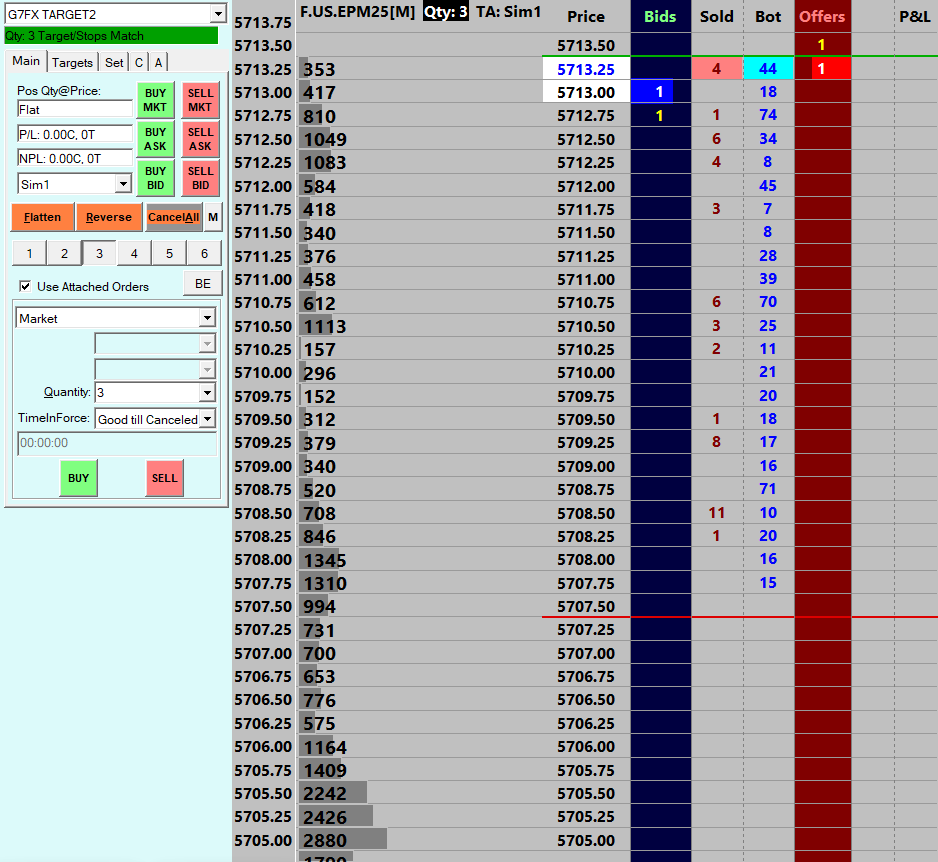This screenshot has width=938, height=862.
Task: Click the BUY MKT button
Action: point(155,100)
